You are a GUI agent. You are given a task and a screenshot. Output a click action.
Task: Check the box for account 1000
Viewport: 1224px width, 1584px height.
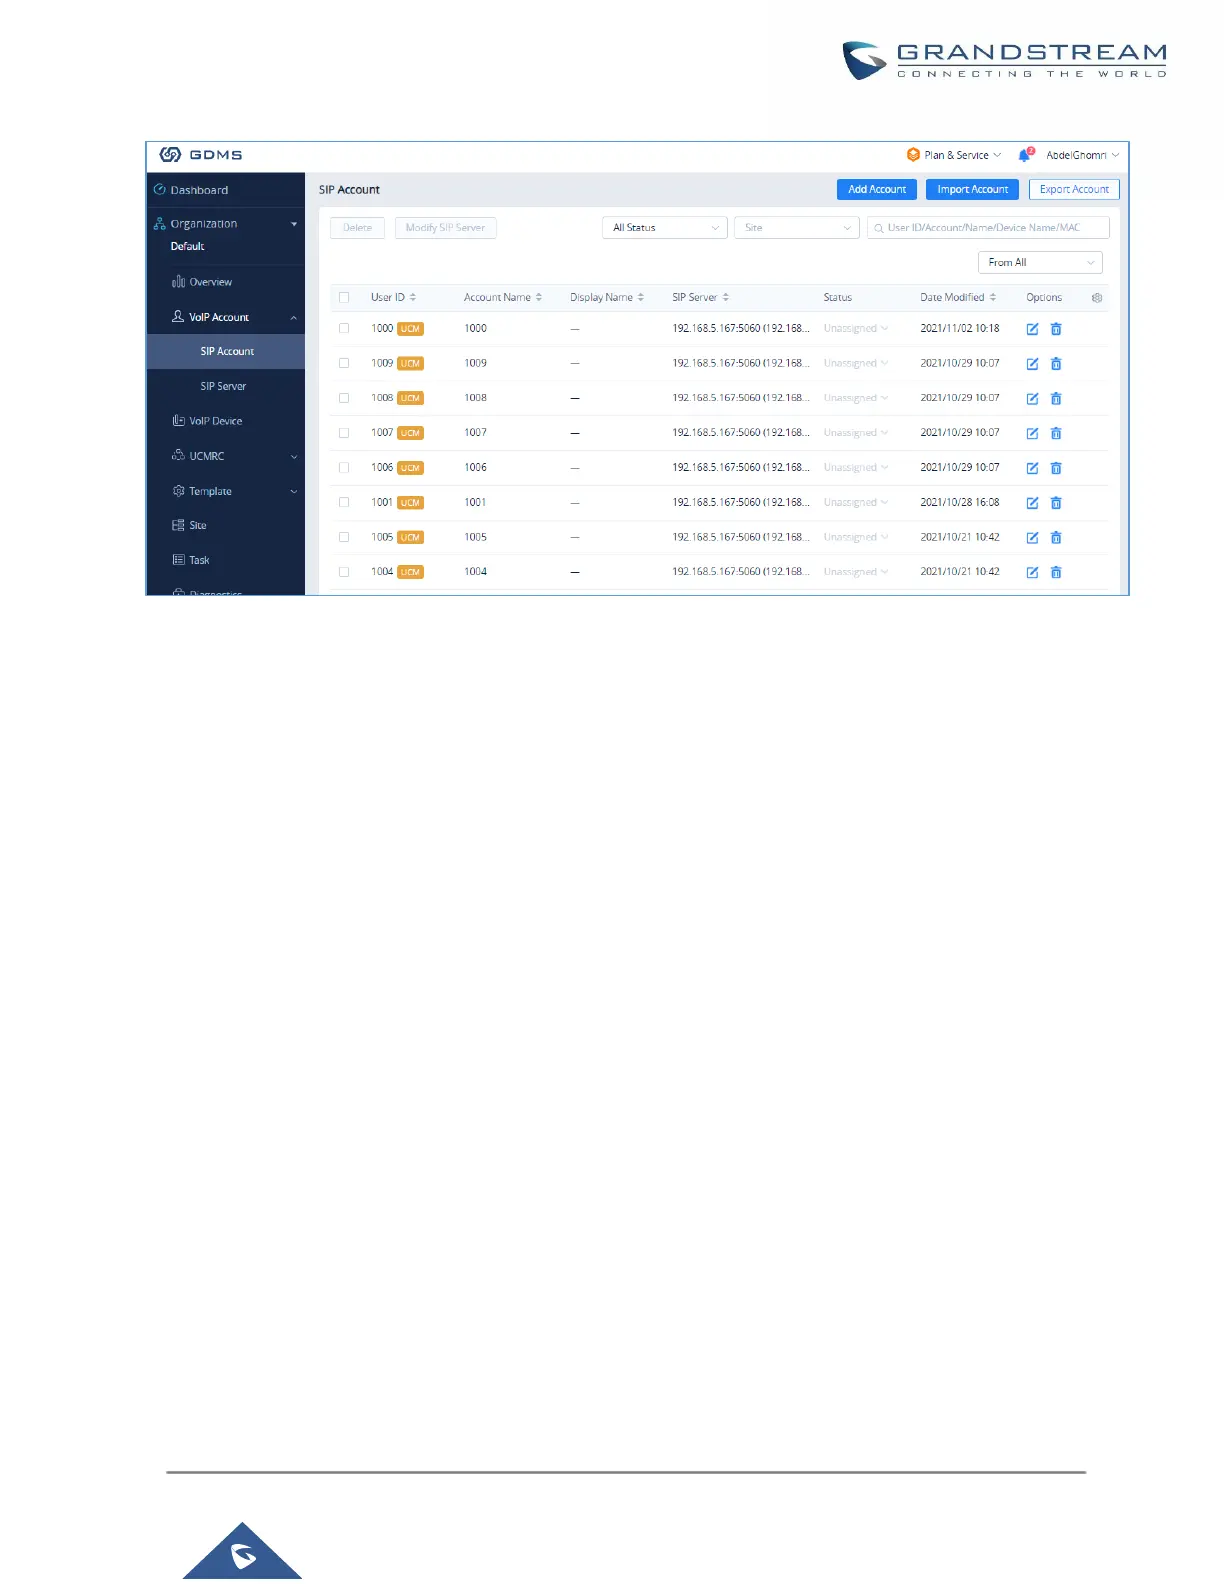click(344, 328)
